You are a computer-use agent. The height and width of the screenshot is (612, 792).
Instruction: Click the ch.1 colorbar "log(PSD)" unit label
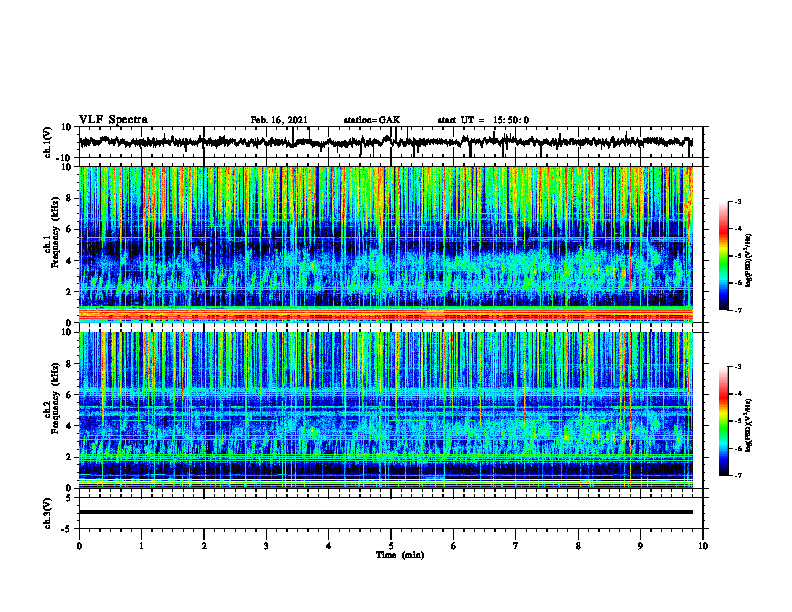(749, 260)
